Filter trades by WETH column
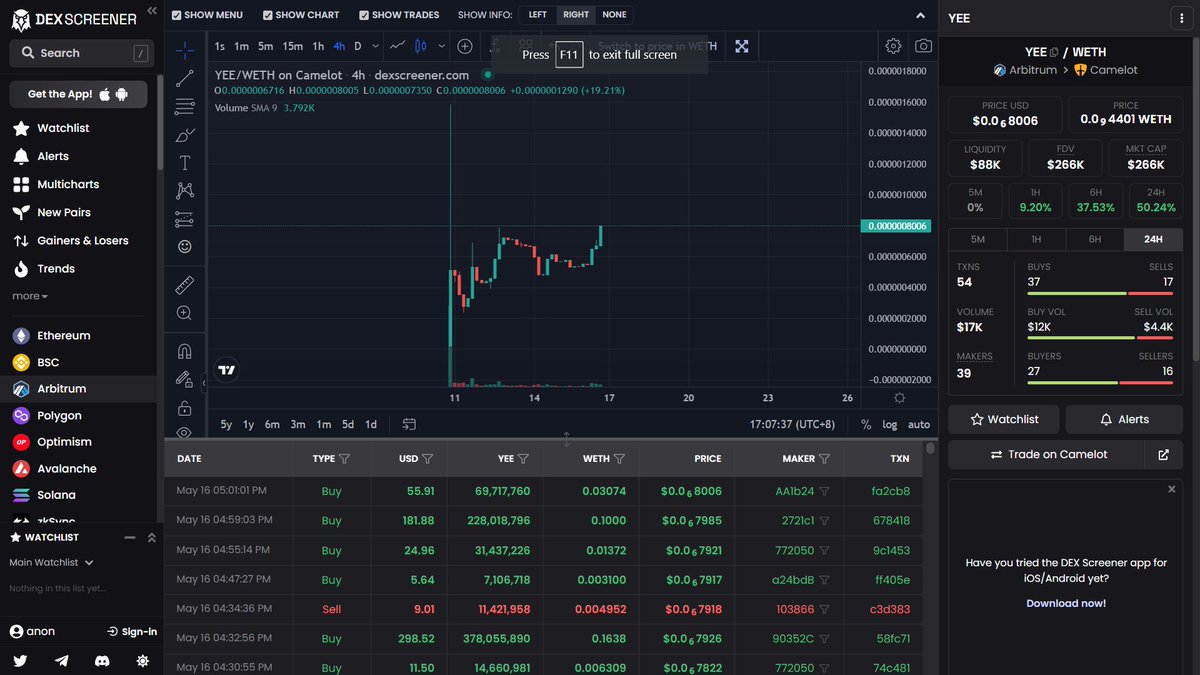Viewport: 1200px width, 675px height. coord(619,459)
